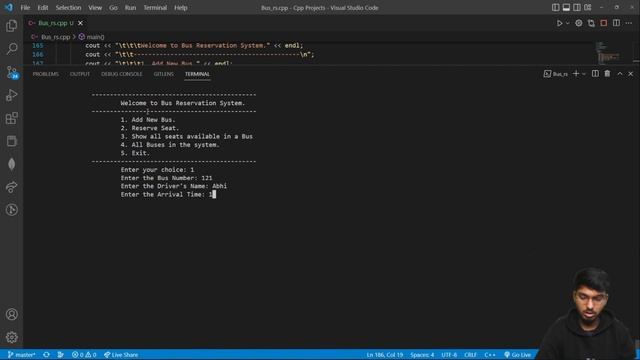Open editor More Actions ellipsis

(629, 23)
